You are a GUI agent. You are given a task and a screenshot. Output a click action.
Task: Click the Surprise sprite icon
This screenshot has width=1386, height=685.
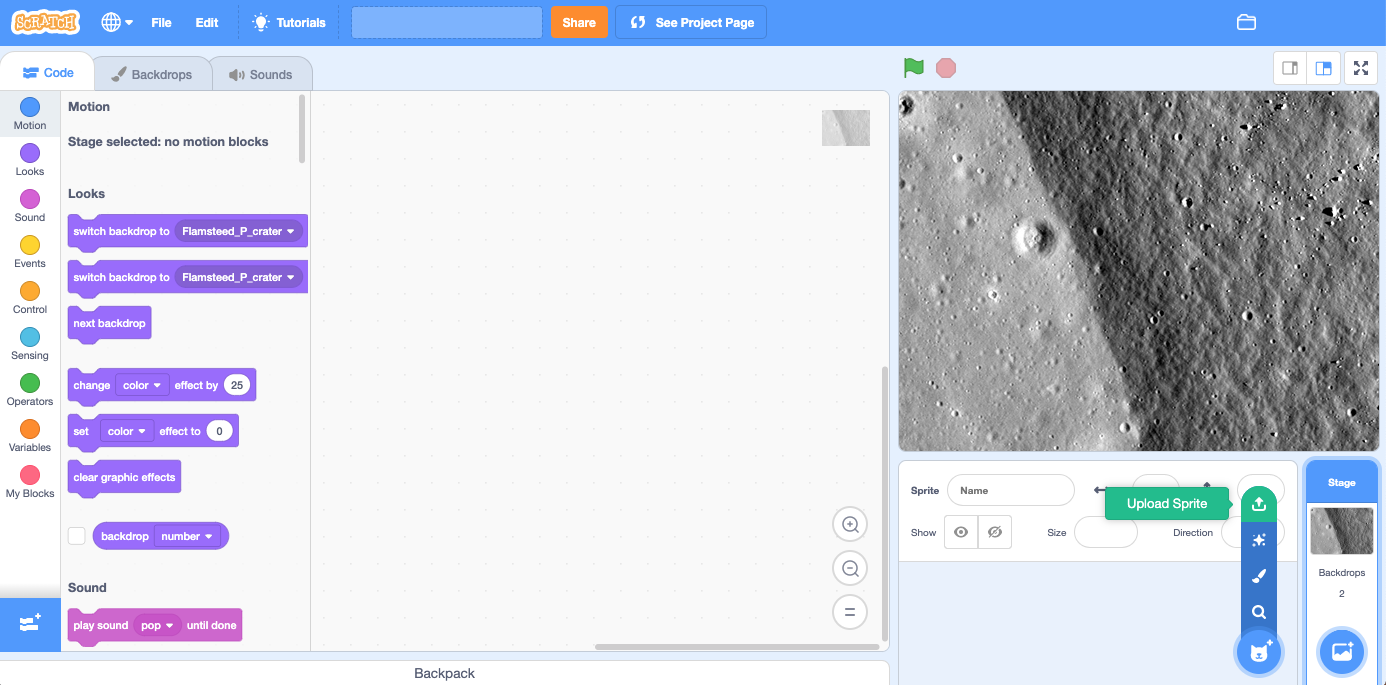click(1259, 540)
